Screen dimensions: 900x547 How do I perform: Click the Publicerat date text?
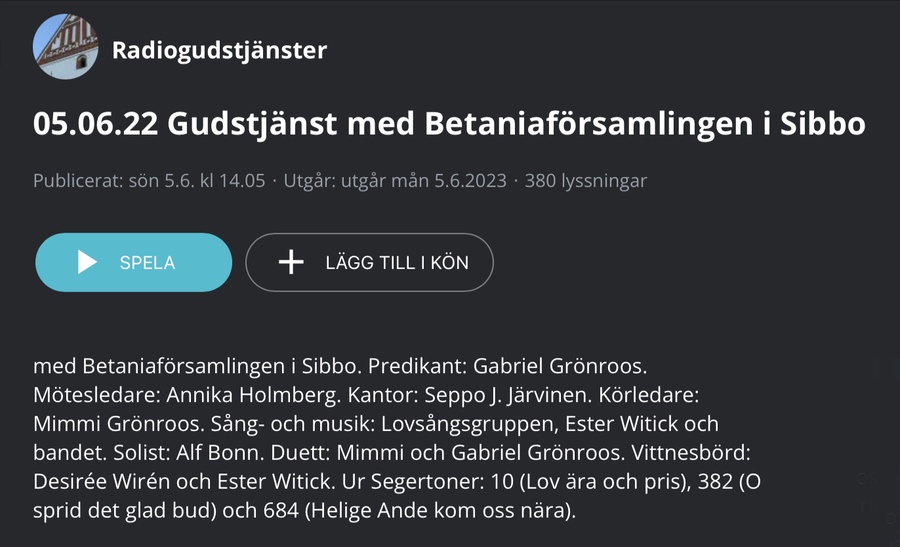point(149,181)
